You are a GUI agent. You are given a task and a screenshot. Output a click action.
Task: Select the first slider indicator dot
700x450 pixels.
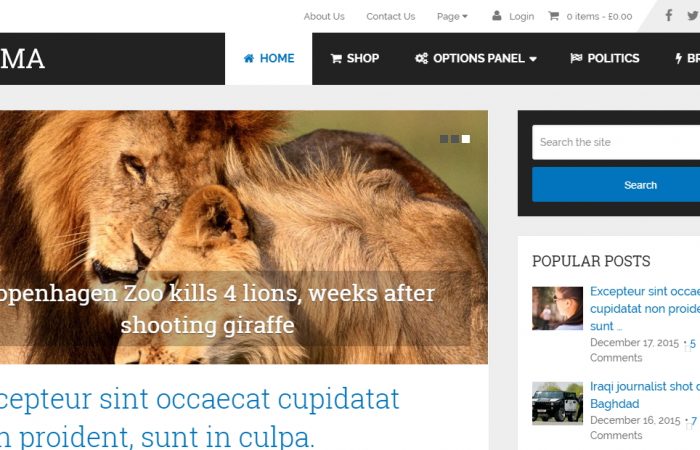444,139
